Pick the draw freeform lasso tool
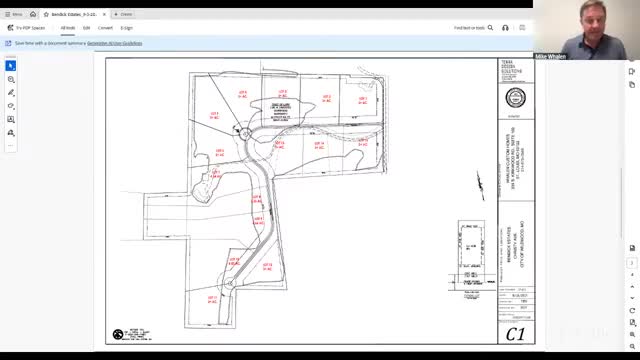 (11, 106)
